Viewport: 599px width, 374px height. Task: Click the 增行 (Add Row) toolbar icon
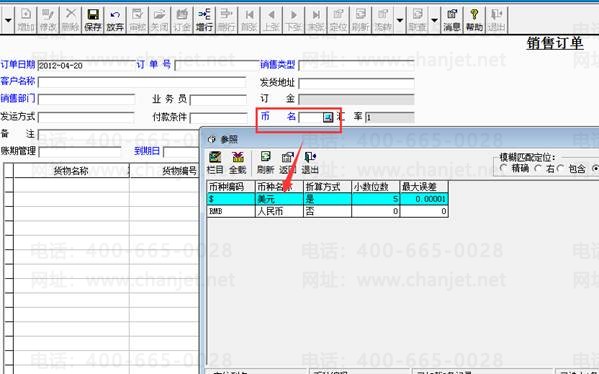[204, 20]
